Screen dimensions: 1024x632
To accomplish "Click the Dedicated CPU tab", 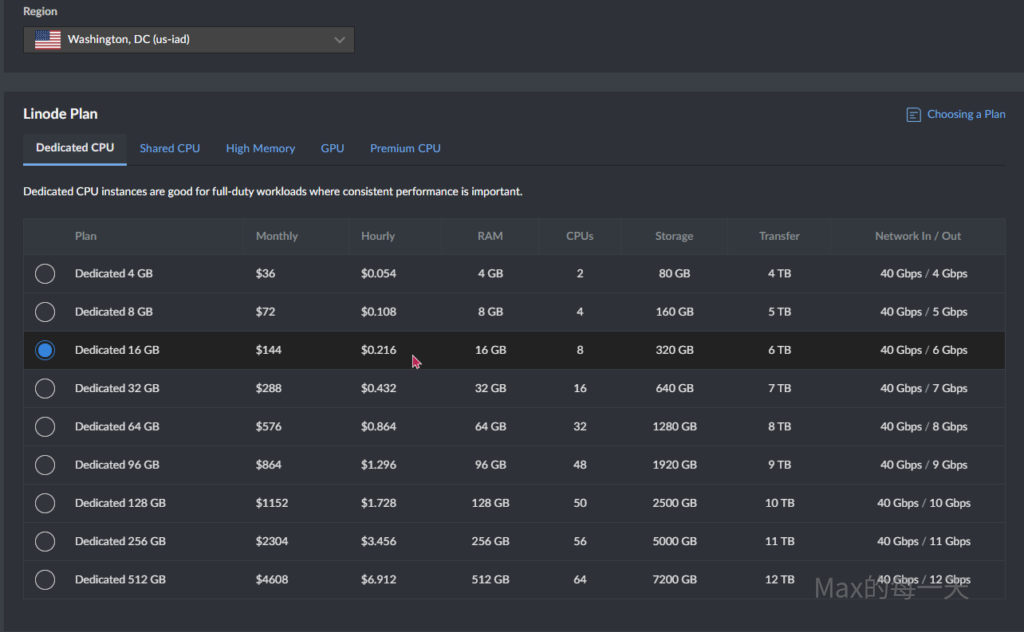I will (x=75, y=148).
